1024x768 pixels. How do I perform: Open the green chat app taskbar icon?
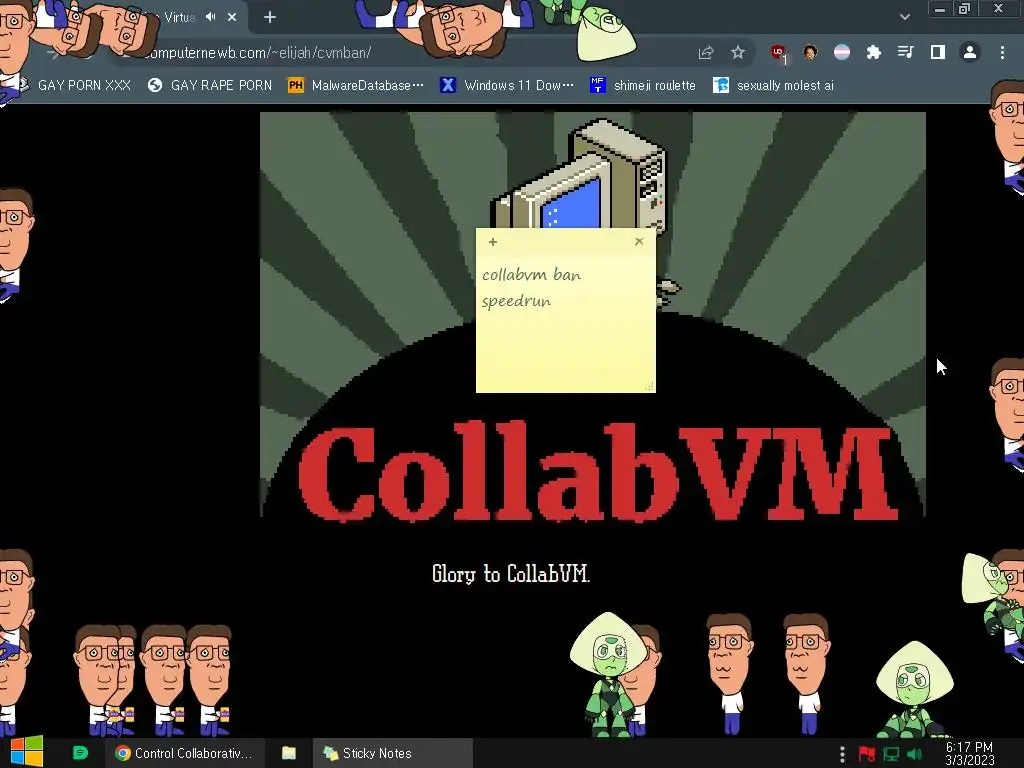(x=80, y=753)
